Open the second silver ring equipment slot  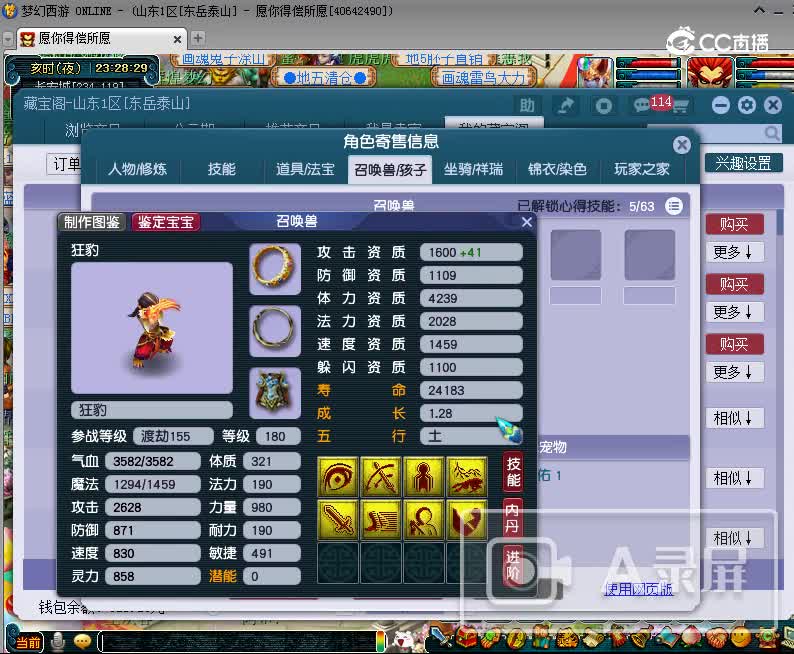275,331
